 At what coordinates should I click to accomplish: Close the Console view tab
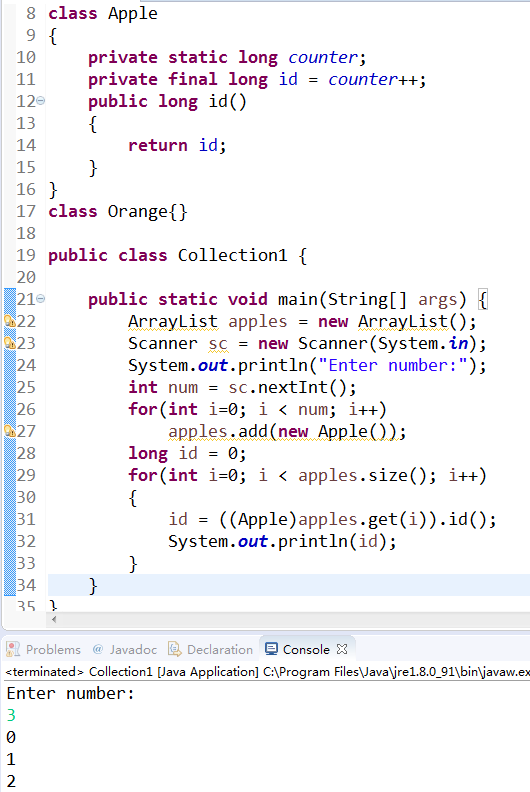(342, 649)
